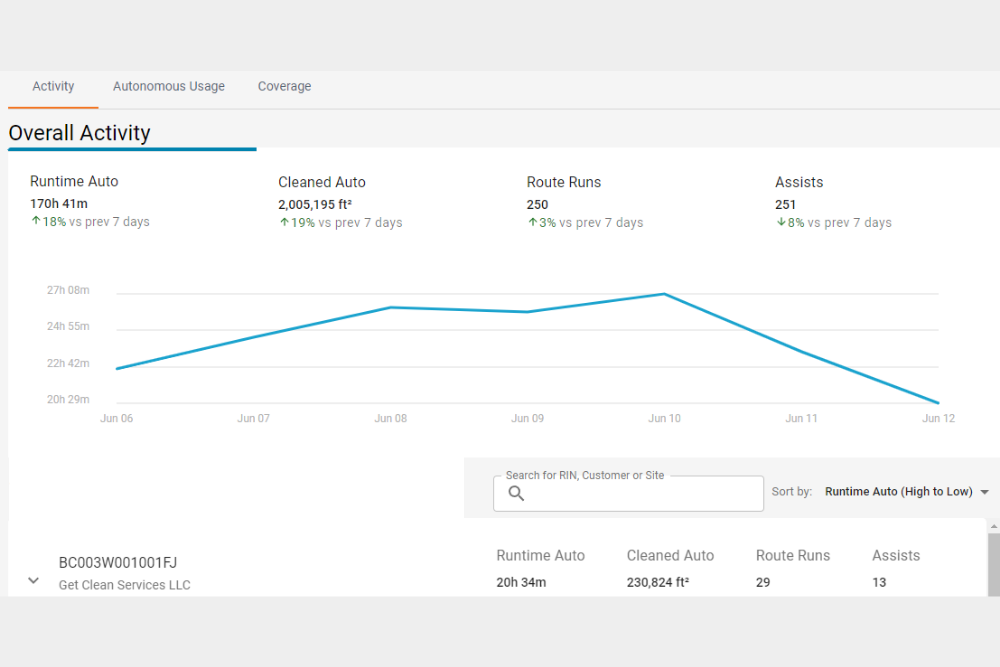Click the Jun 10 peak point on chart
Viewport: 1000px width, 667px height.
pyautogui.click(x=664, y=294)
